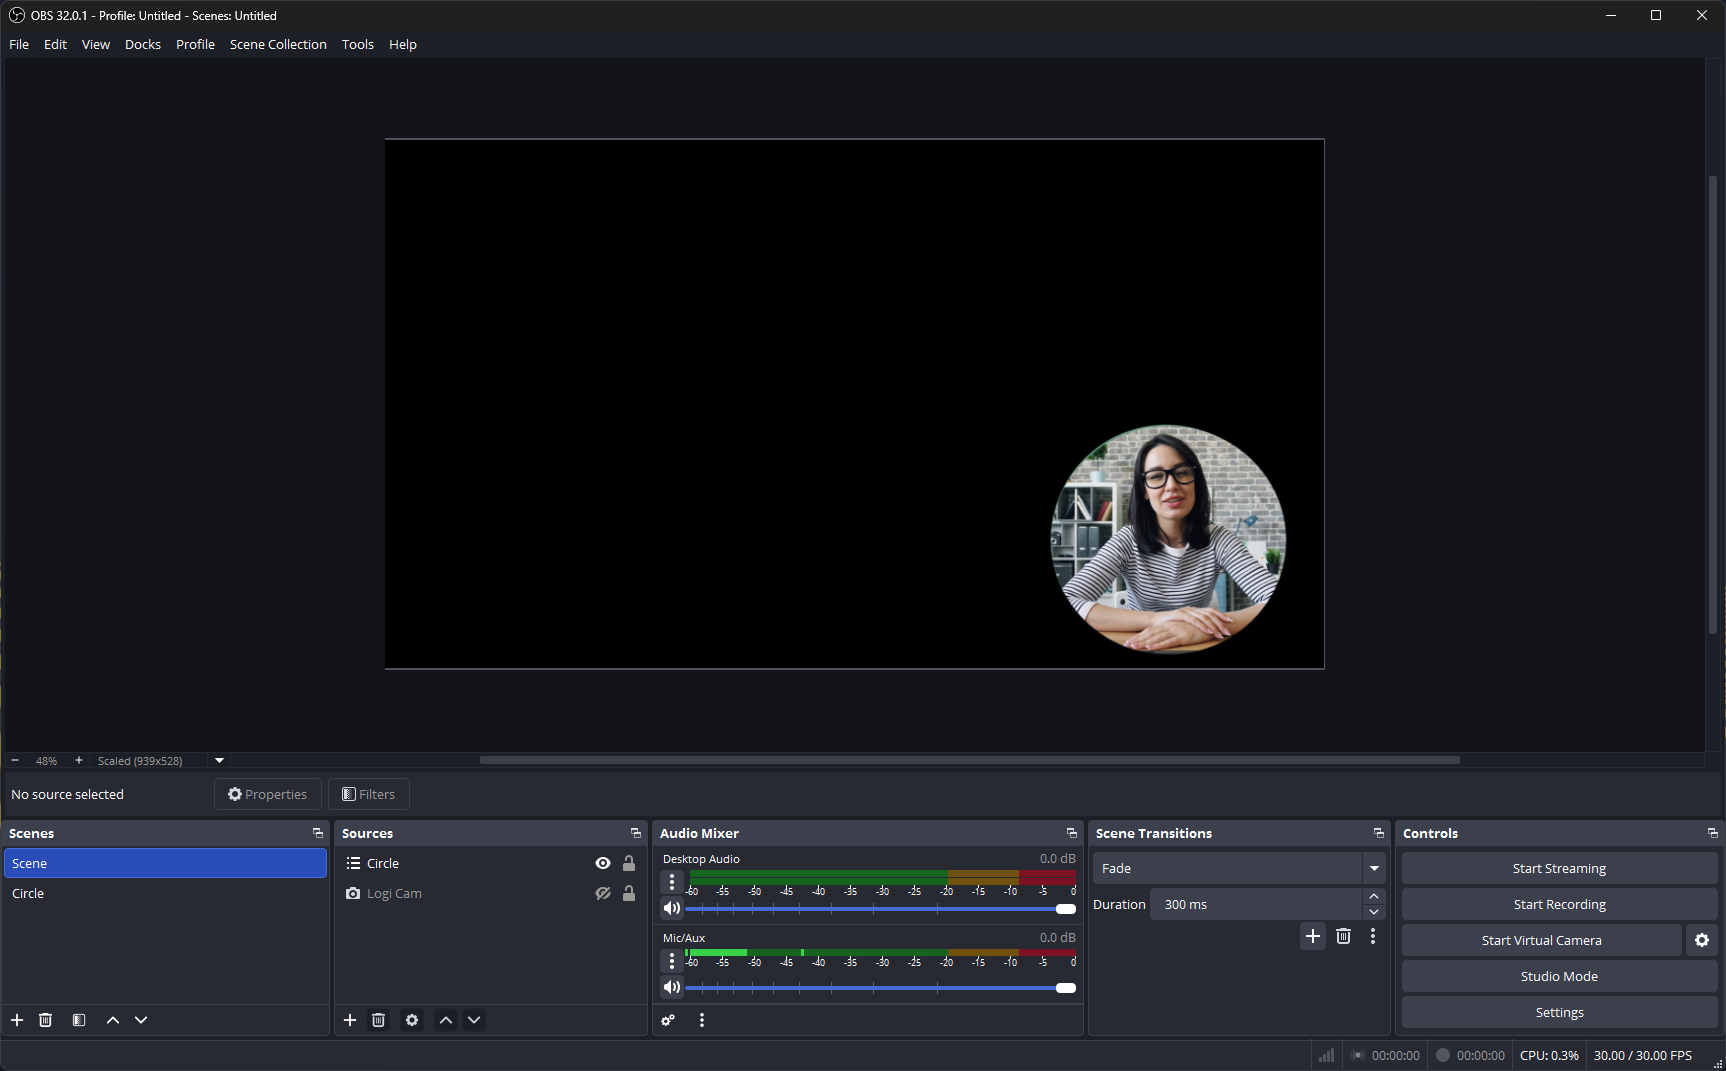Click Start Recording button
1726x1071 pixels.
pyautogui.click(x=1559, y=904)
